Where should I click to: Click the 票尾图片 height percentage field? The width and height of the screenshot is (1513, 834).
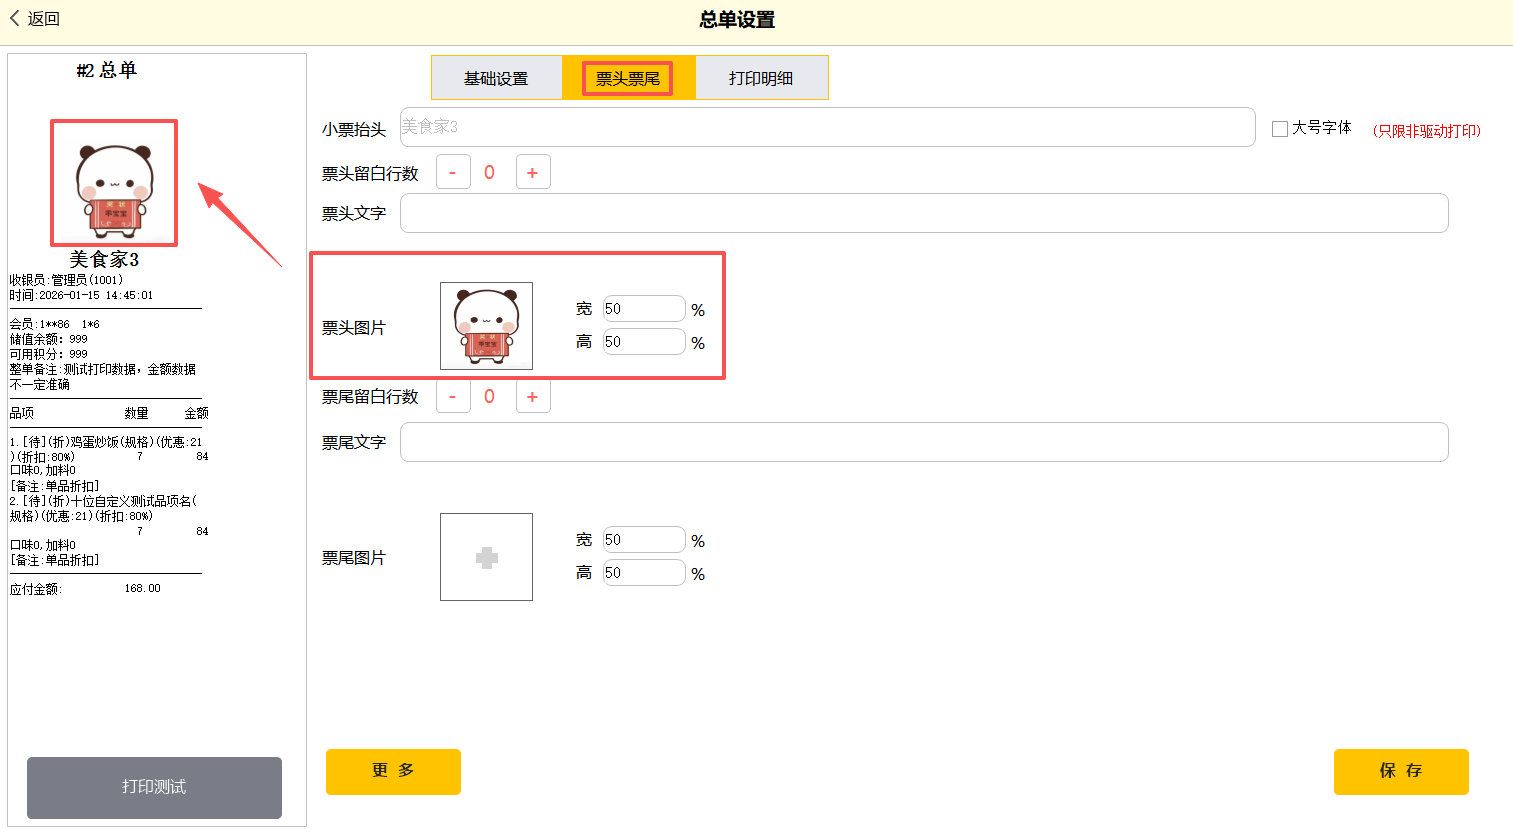coord(644,573)
